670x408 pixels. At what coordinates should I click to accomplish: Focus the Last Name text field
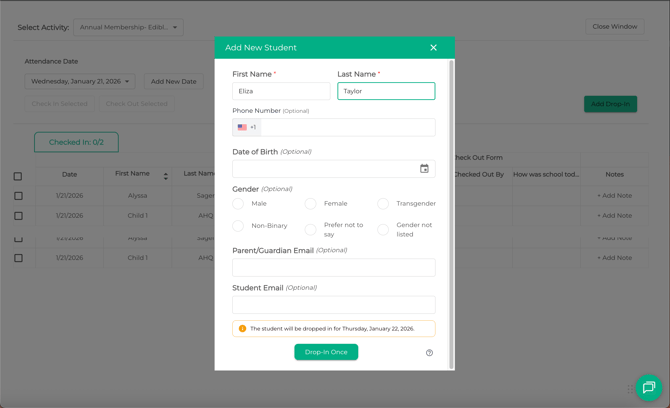click(386, 91)
